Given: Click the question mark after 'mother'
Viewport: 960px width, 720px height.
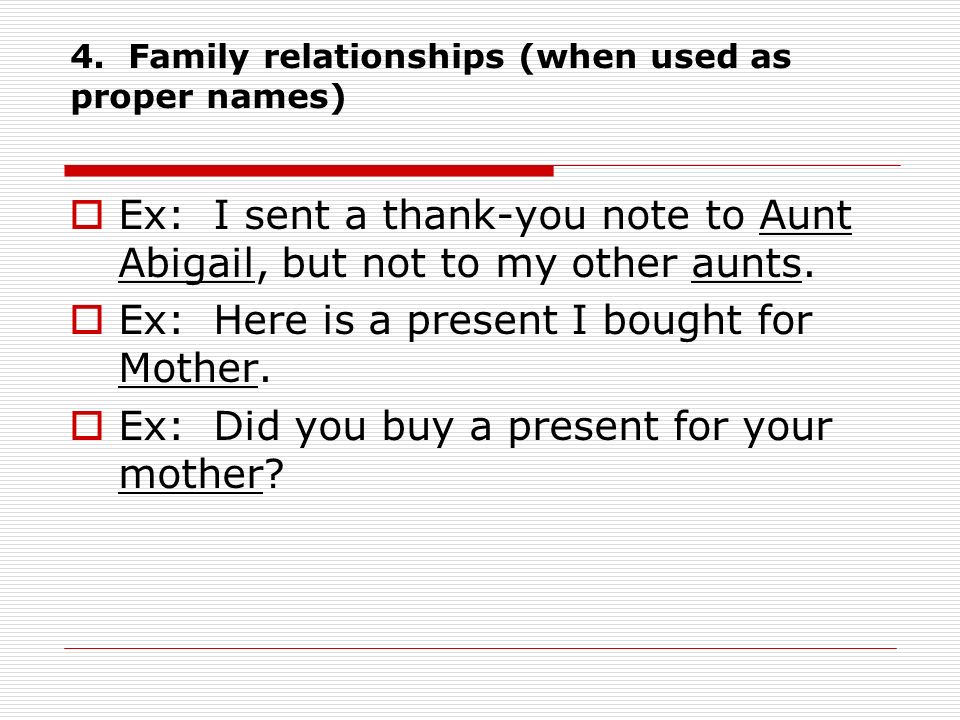Looking at the screenshot, I should pos(274,474).
